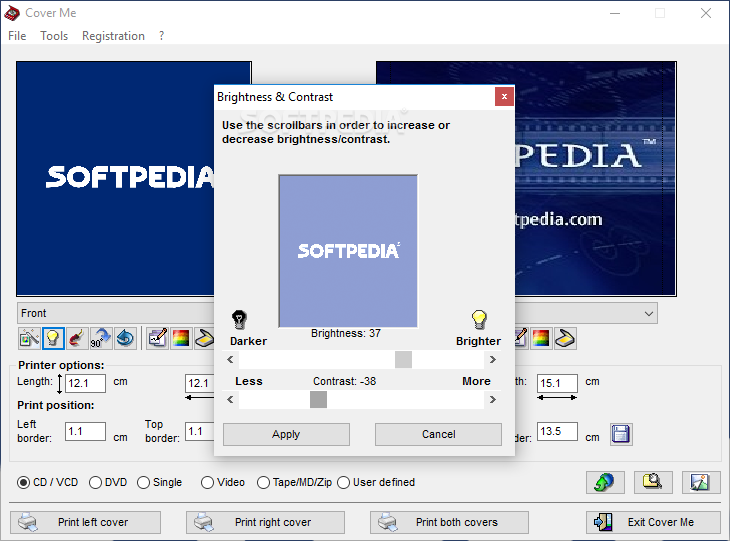Click the blue undo arrow icon

(x=125, y=338)
